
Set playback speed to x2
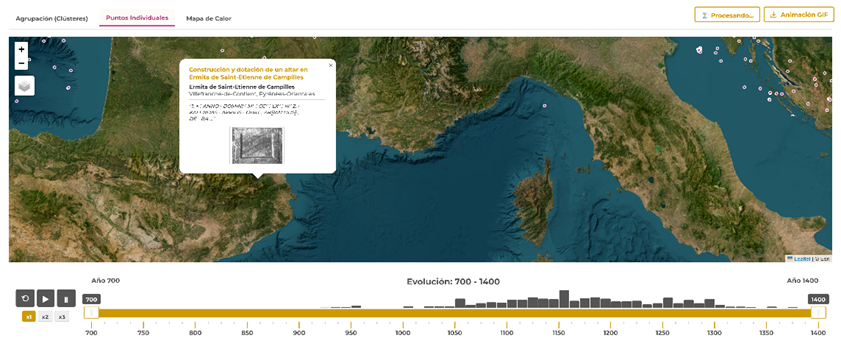[46, 317]
